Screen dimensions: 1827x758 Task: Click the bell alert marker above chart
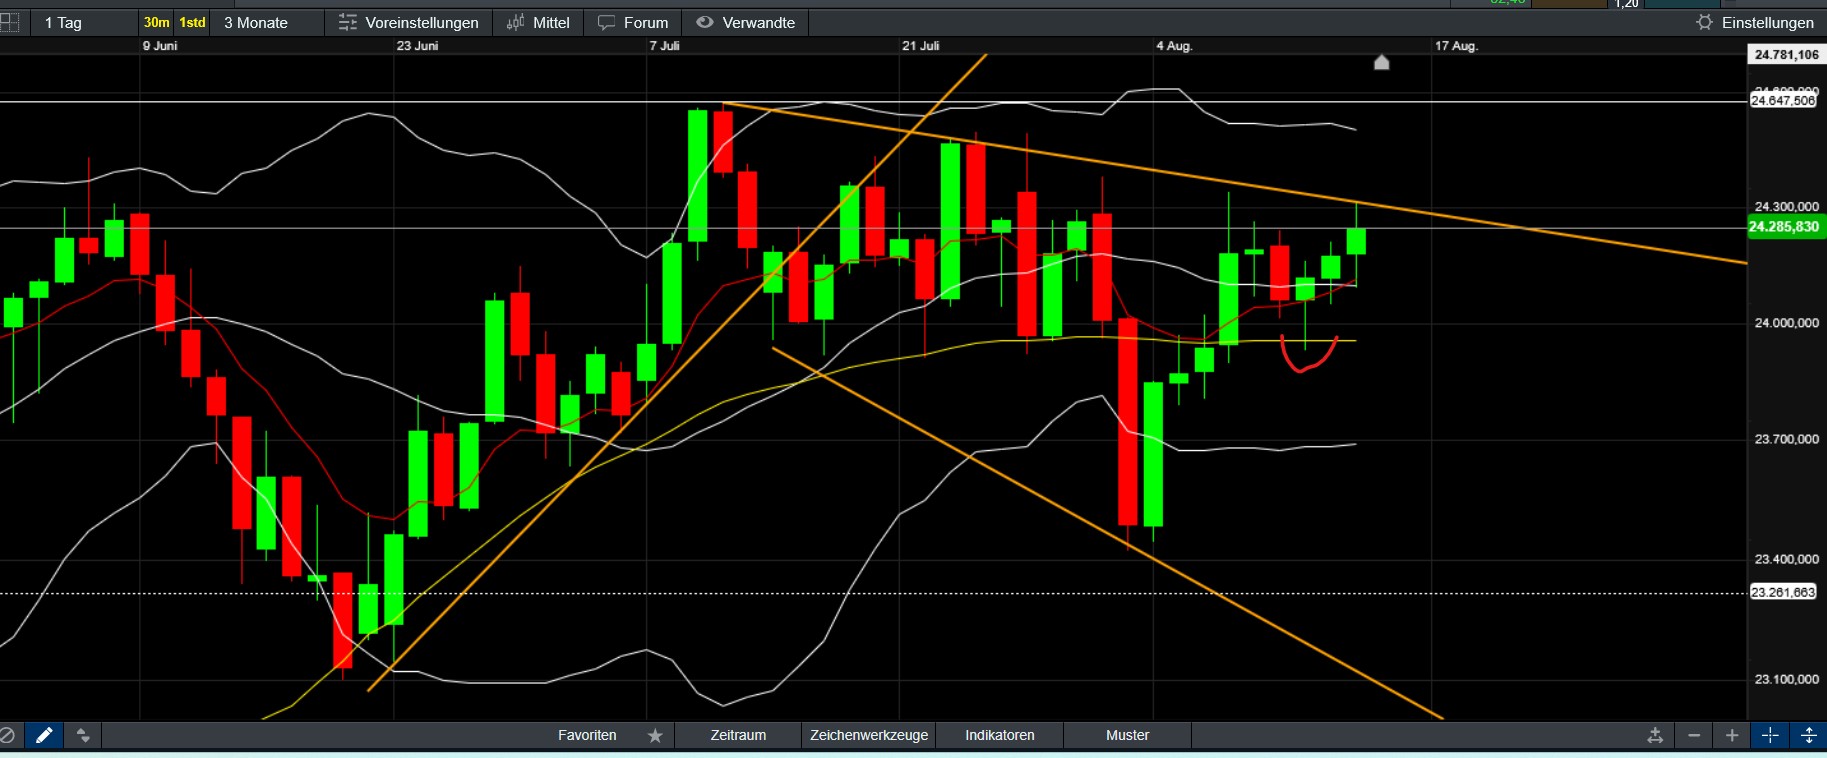click(1381, 63)
